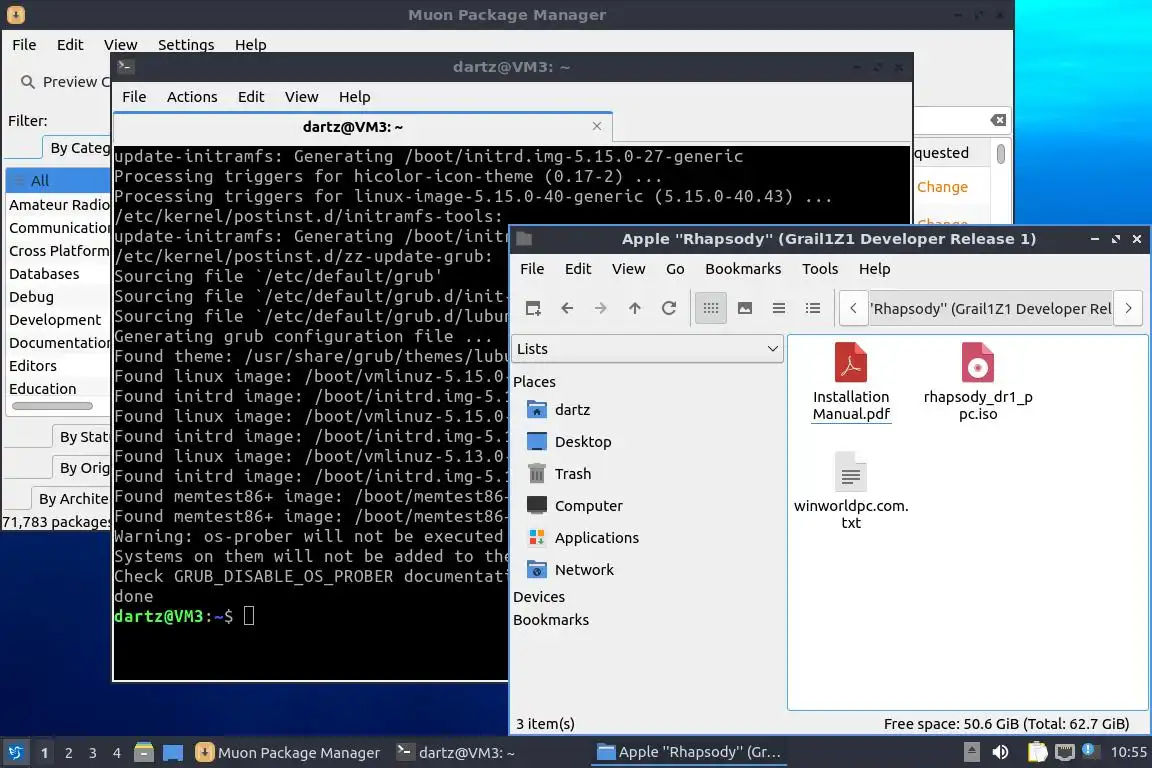Open volume control in system tray
Image resolution: width=1152 pixels, height=768 pixels.
tap(1000, 752)
